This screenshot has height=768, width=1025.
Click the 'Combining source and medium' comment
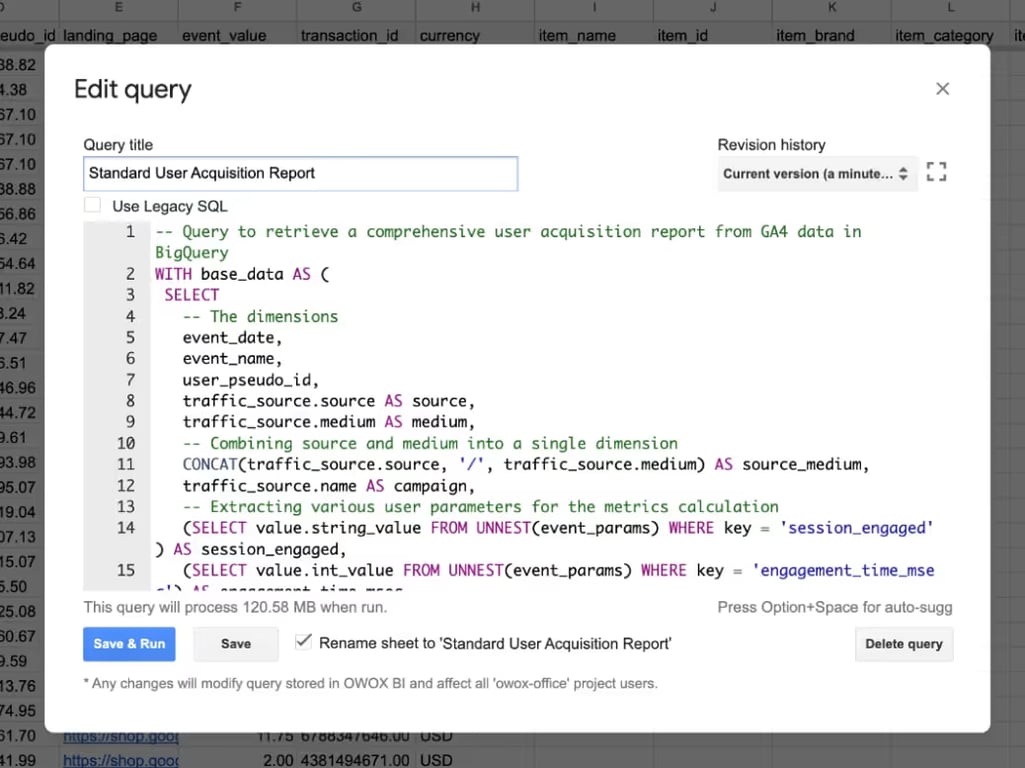coord(430,443)
